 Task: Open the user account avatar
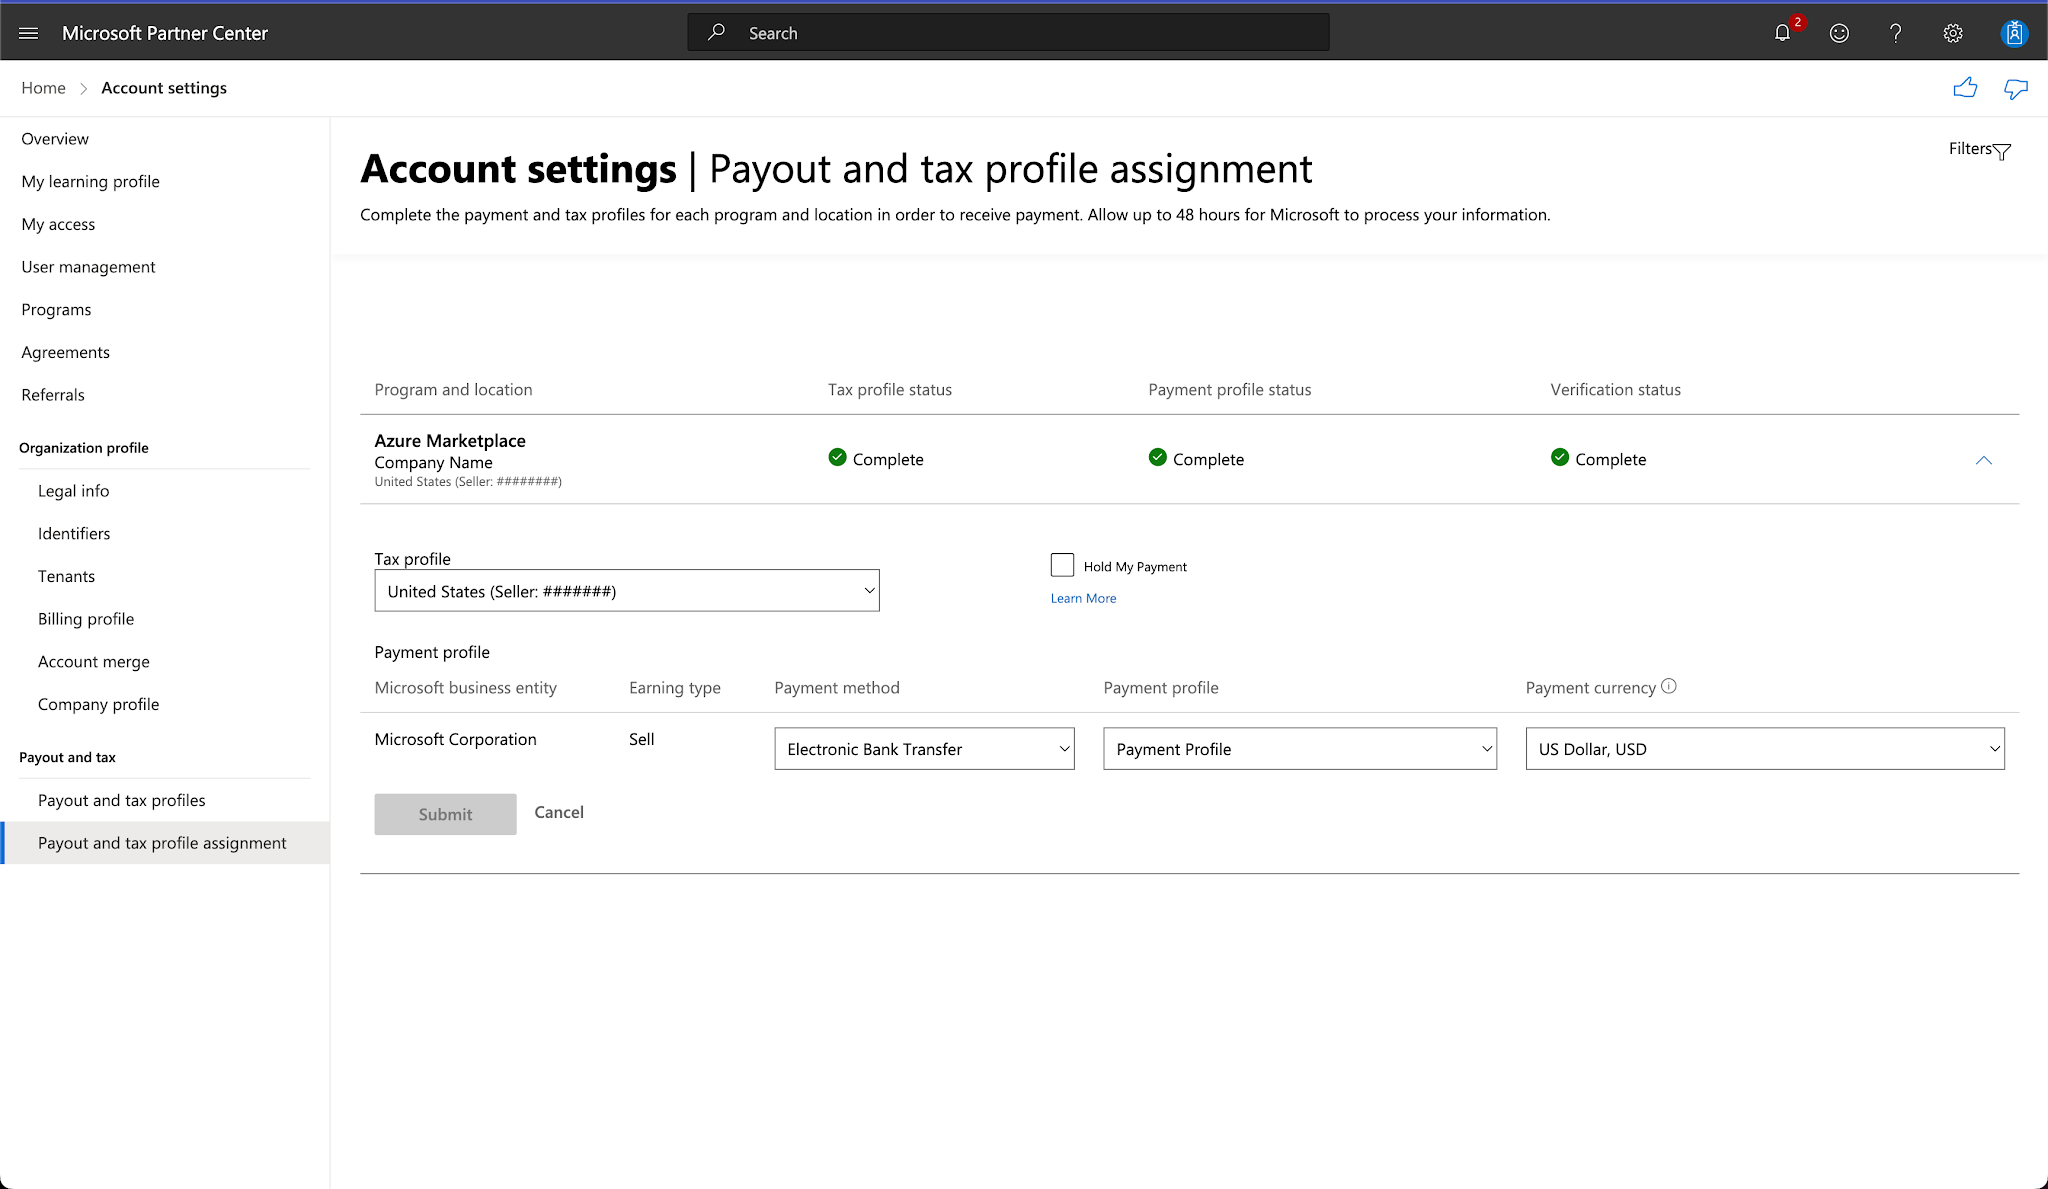[2014, 33]
